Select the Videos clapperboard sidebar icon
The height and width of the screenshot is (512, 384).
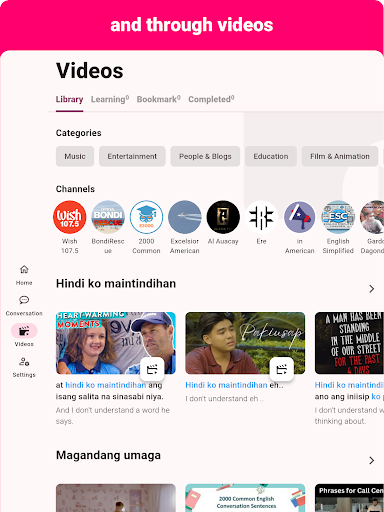coord(24,331)
